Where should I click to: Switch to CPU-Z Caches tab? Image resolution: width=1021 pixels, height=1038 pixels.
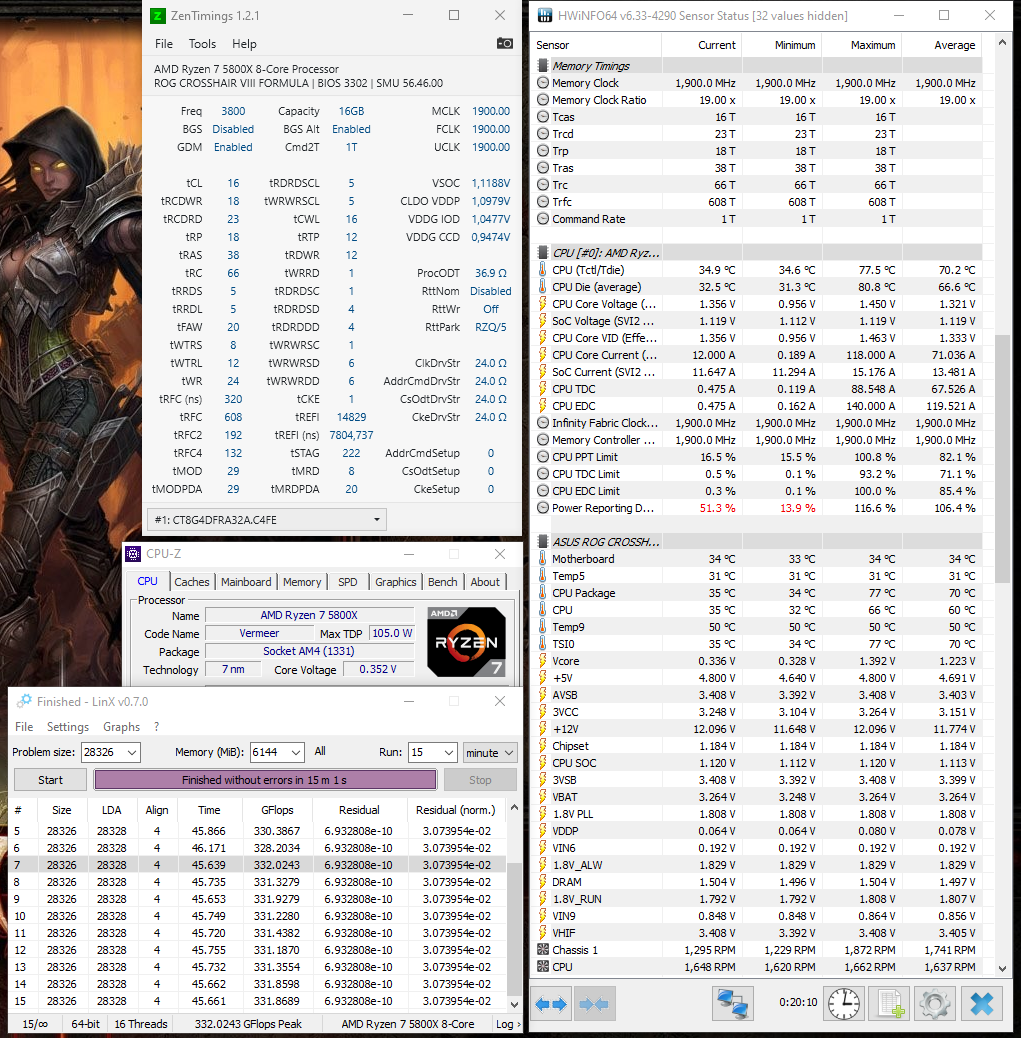[191, 581]
